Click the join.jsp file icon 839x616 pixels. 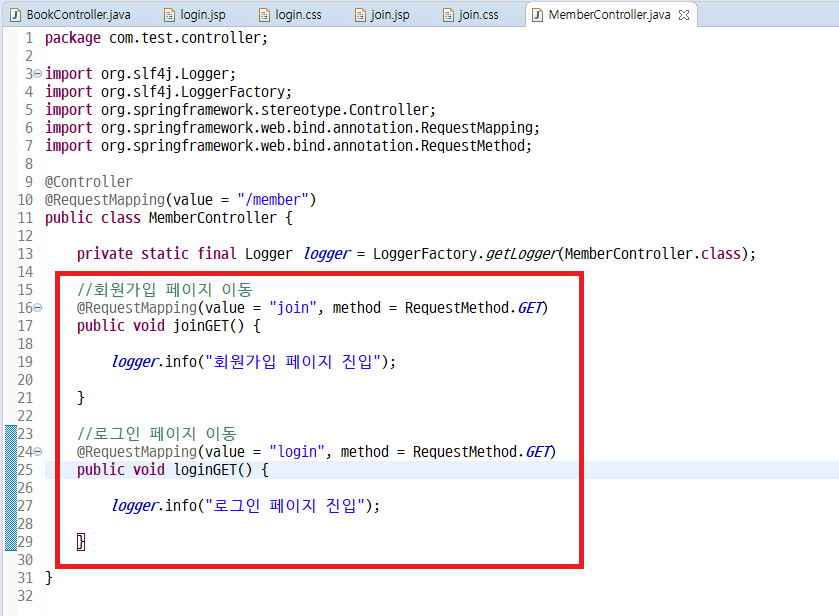pyautogui.click(x=360, y=15)
